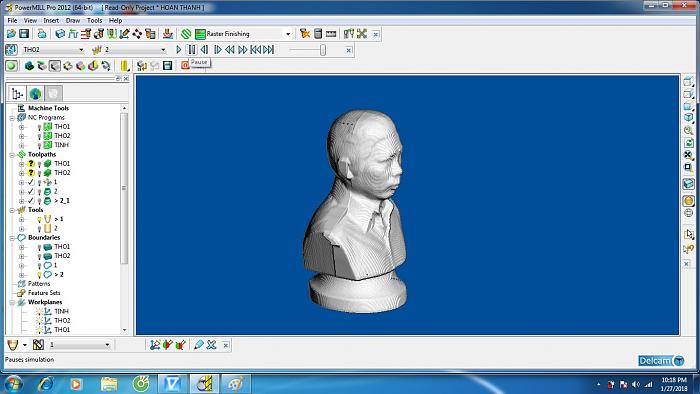Screen dimensions: 700x394
Task: Open tool number 2 dropdown in simulation toolbar
Action: click(x=163, y=50)
